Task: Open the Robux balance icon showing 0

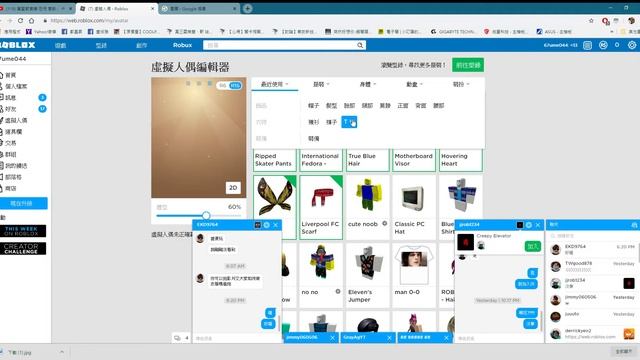Action: pyautogui.click(x=603, y=45)
